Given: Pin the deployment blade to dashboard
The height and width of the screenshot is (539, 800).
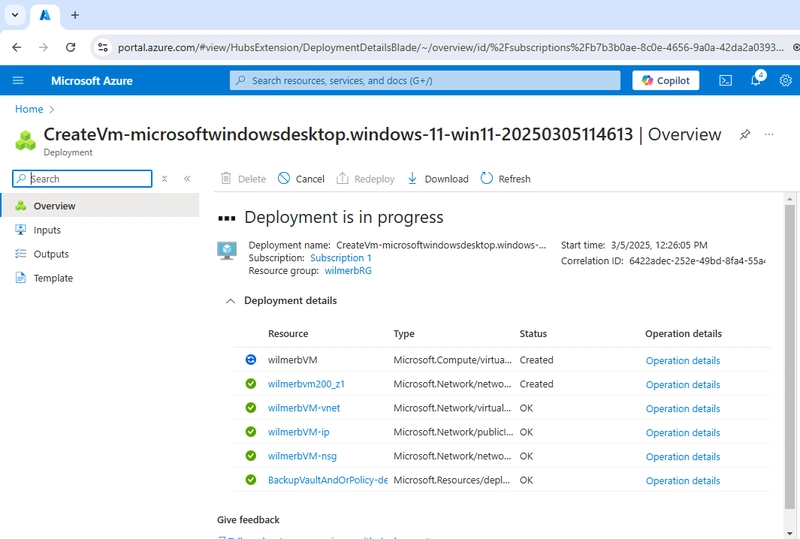Looking at the screenshot, I should (x=745, y=135).
